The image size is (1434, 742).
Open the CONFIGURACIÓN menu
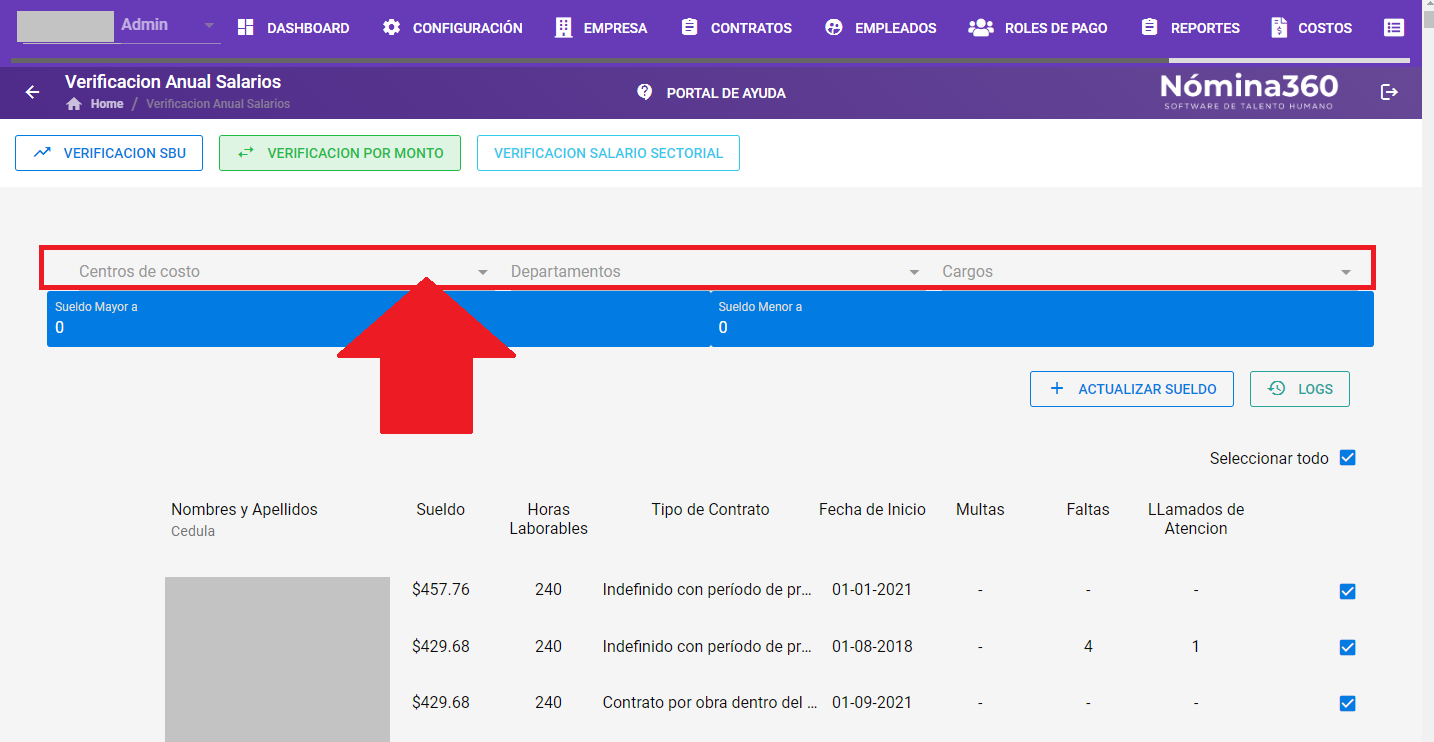453,28
